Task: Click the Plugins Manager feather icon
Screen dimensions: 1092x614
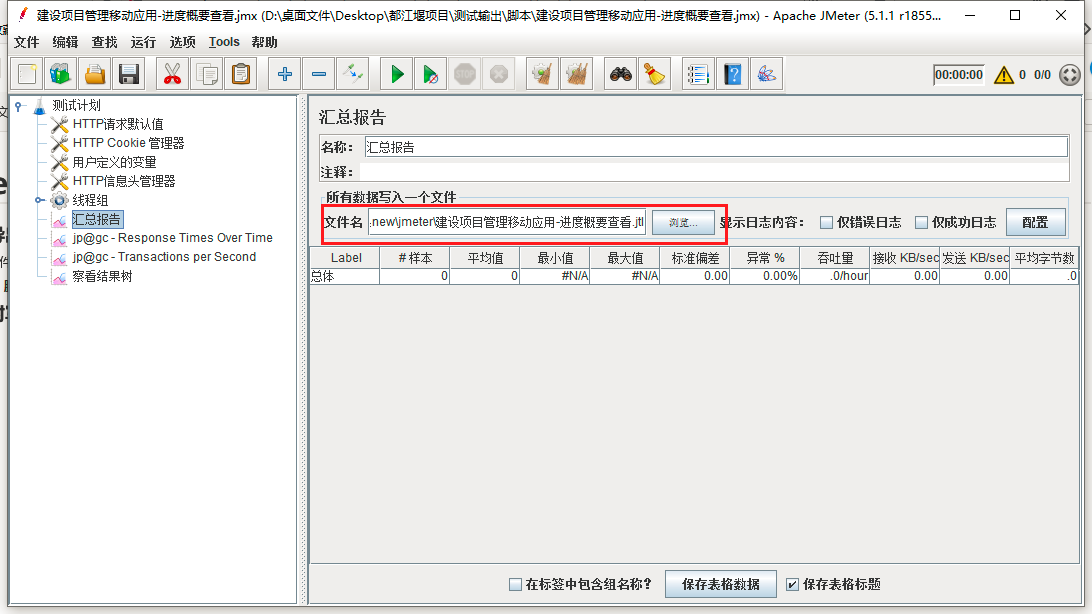Action: tap(767, 74)
